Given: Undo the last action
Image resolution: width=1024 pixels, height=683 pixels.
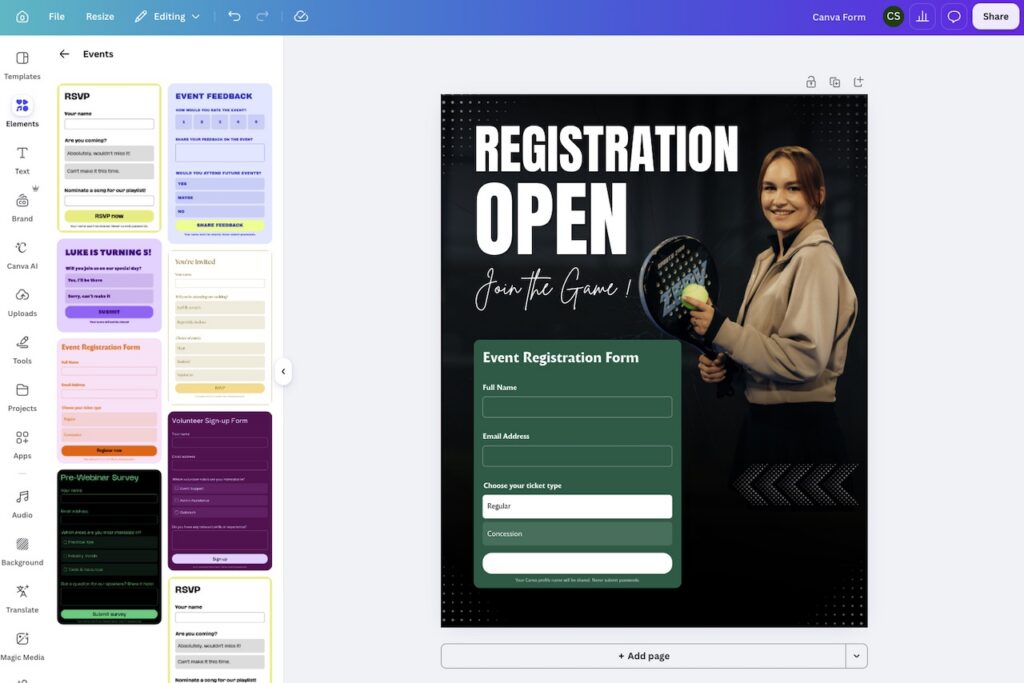Looking at the screenshot, I should [234, 16].
